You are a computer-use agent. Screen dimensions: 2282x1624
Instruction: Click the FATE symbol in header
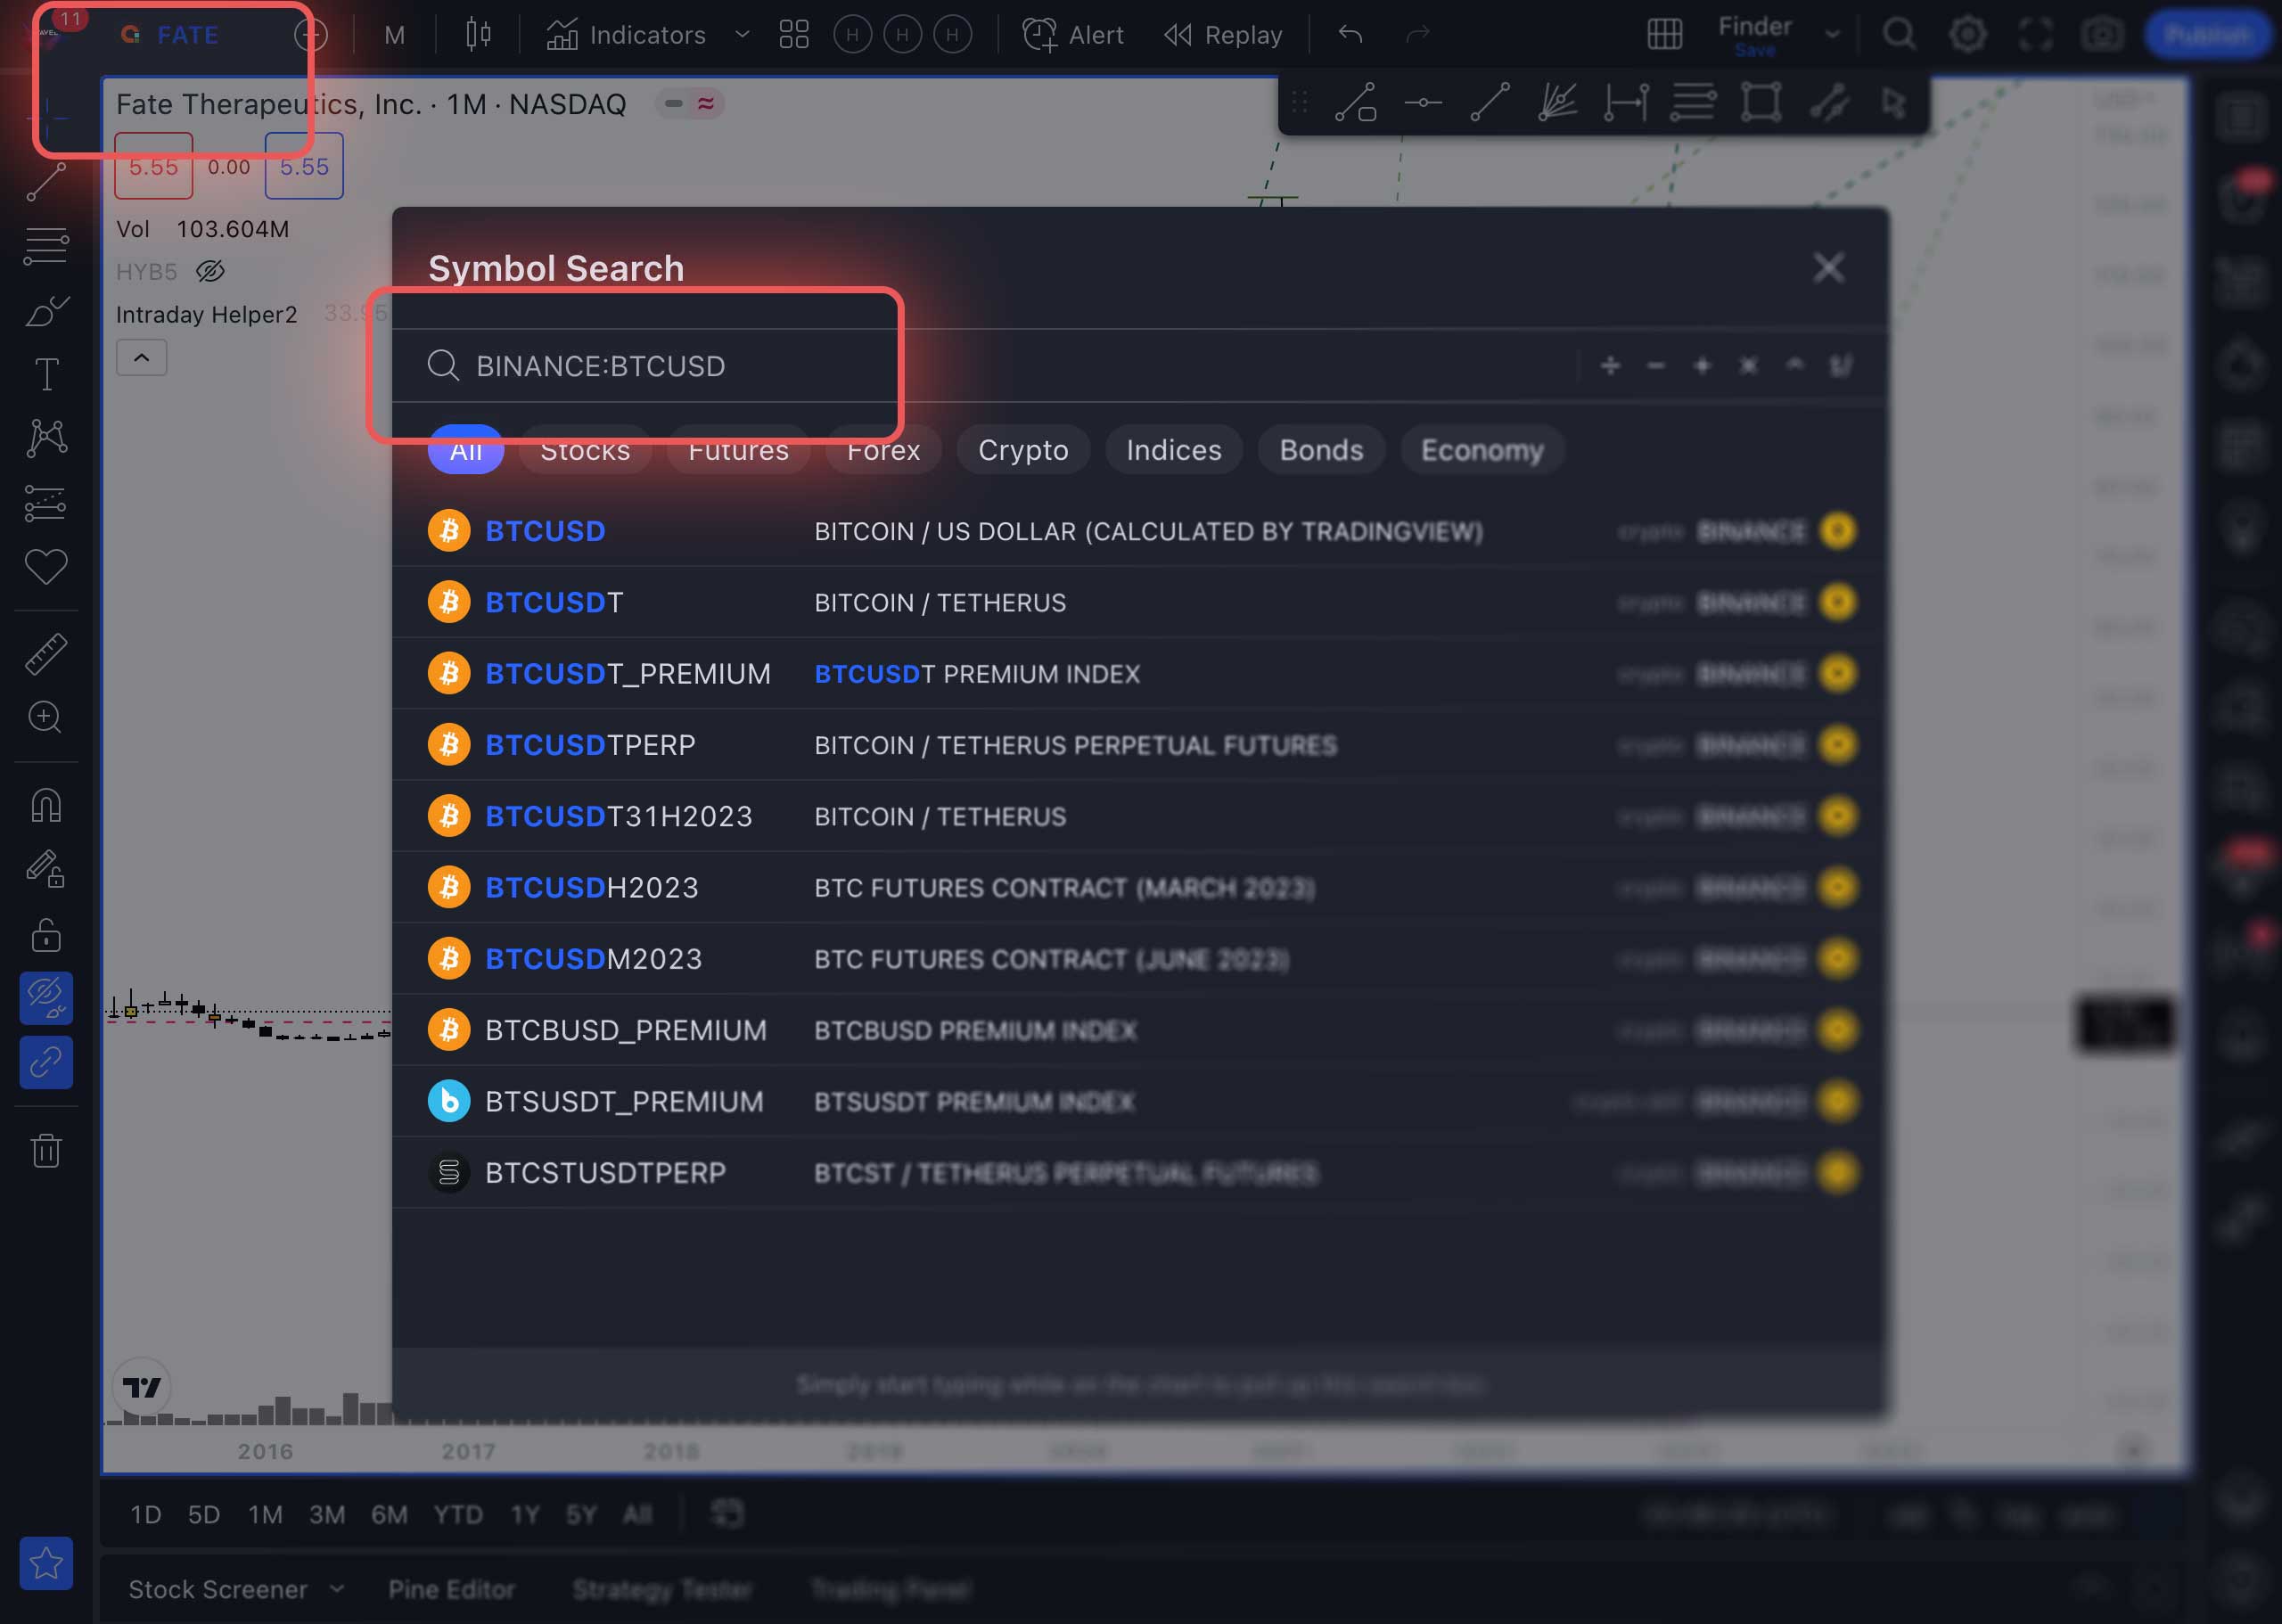pyautogui.click(x=187, y=35)
